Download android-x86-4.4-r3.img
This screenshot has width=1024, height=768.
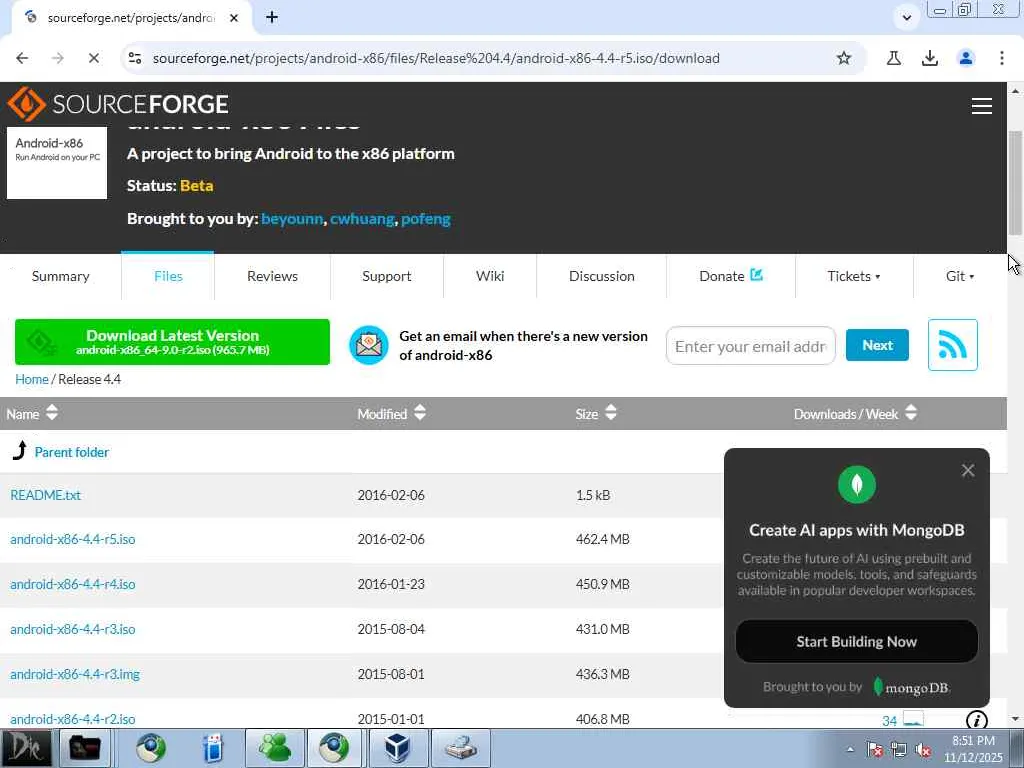coord(75,674)
